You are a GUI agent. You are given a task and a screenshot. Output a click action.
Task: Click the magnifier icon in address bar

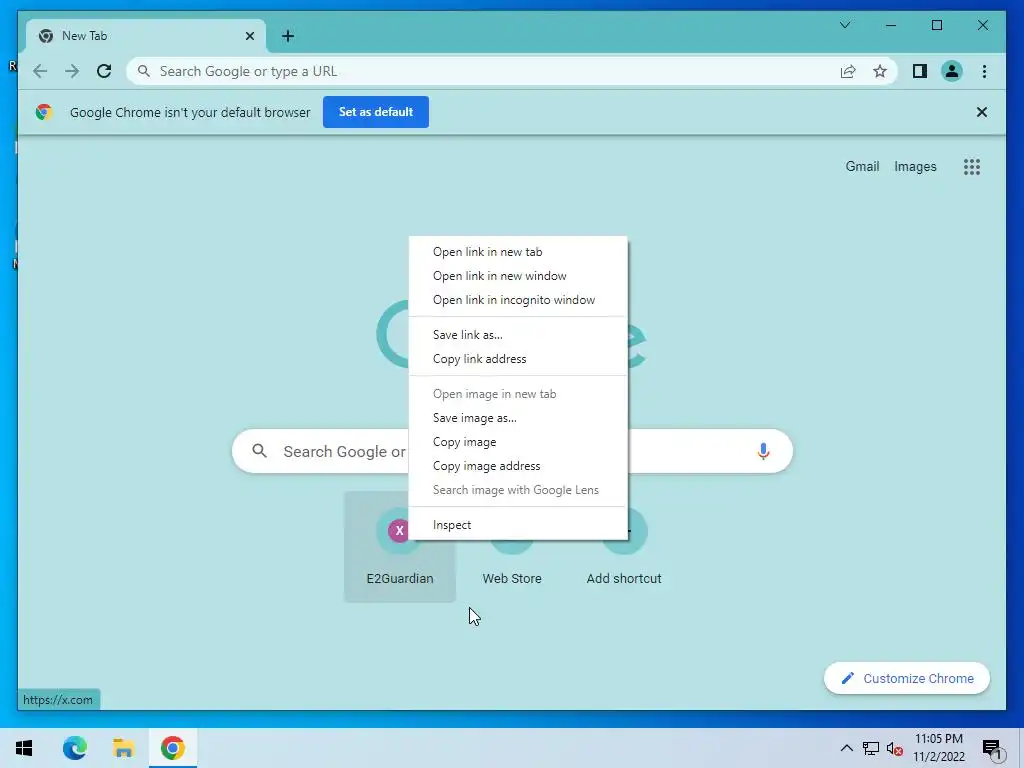[x=144, y=71]
